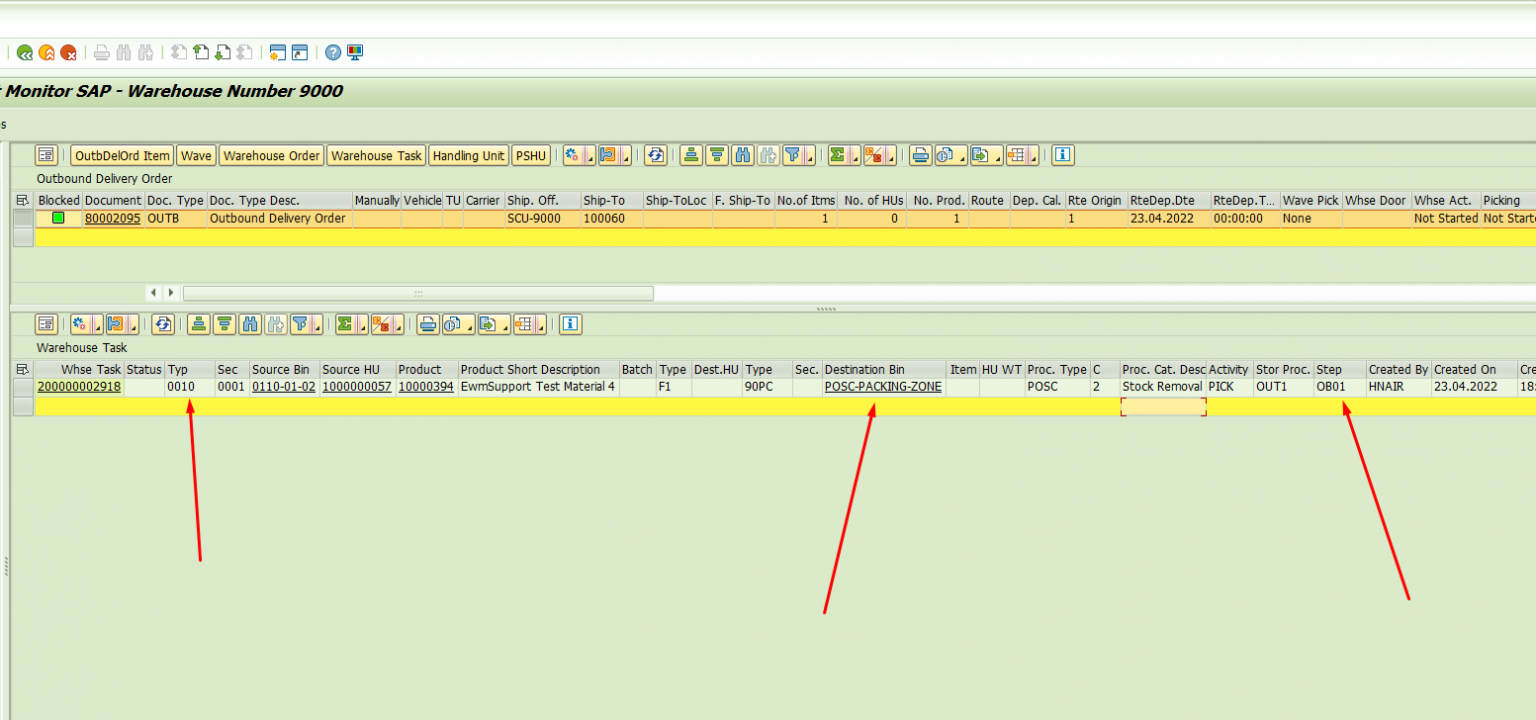Viewport: 1536px width, 720px height.
Task: Click the Find (binoculars) icon in the delivery toolbar
Action: [x=741, y=155]
